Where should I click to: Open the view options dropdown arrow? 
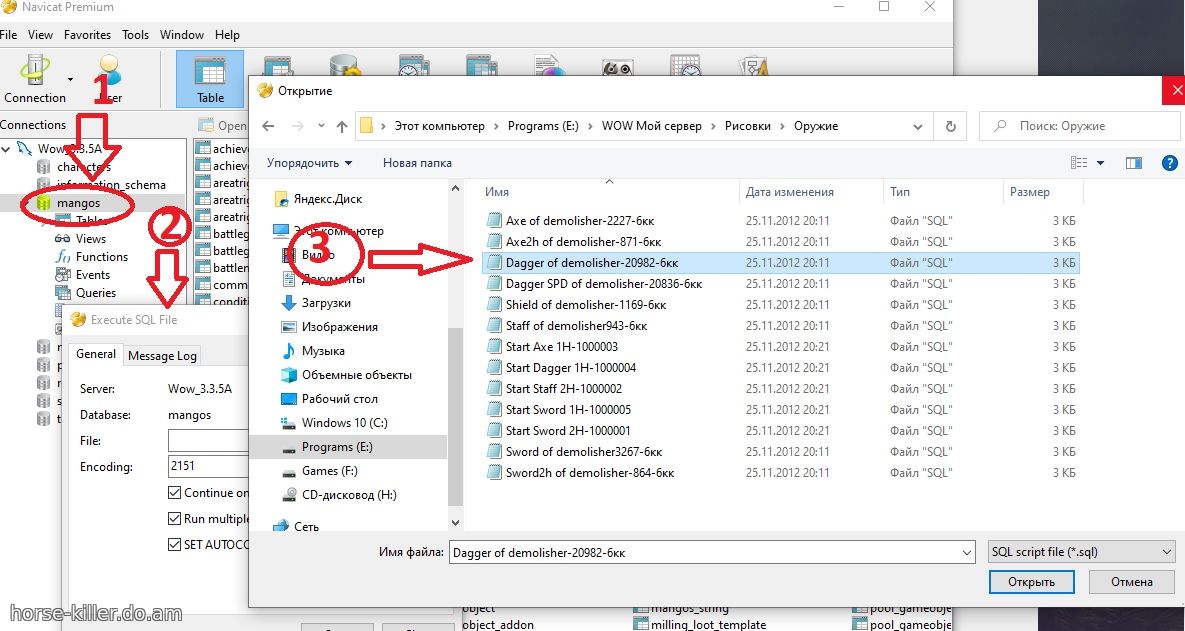pyautogui.click(x=1100, y=162)
